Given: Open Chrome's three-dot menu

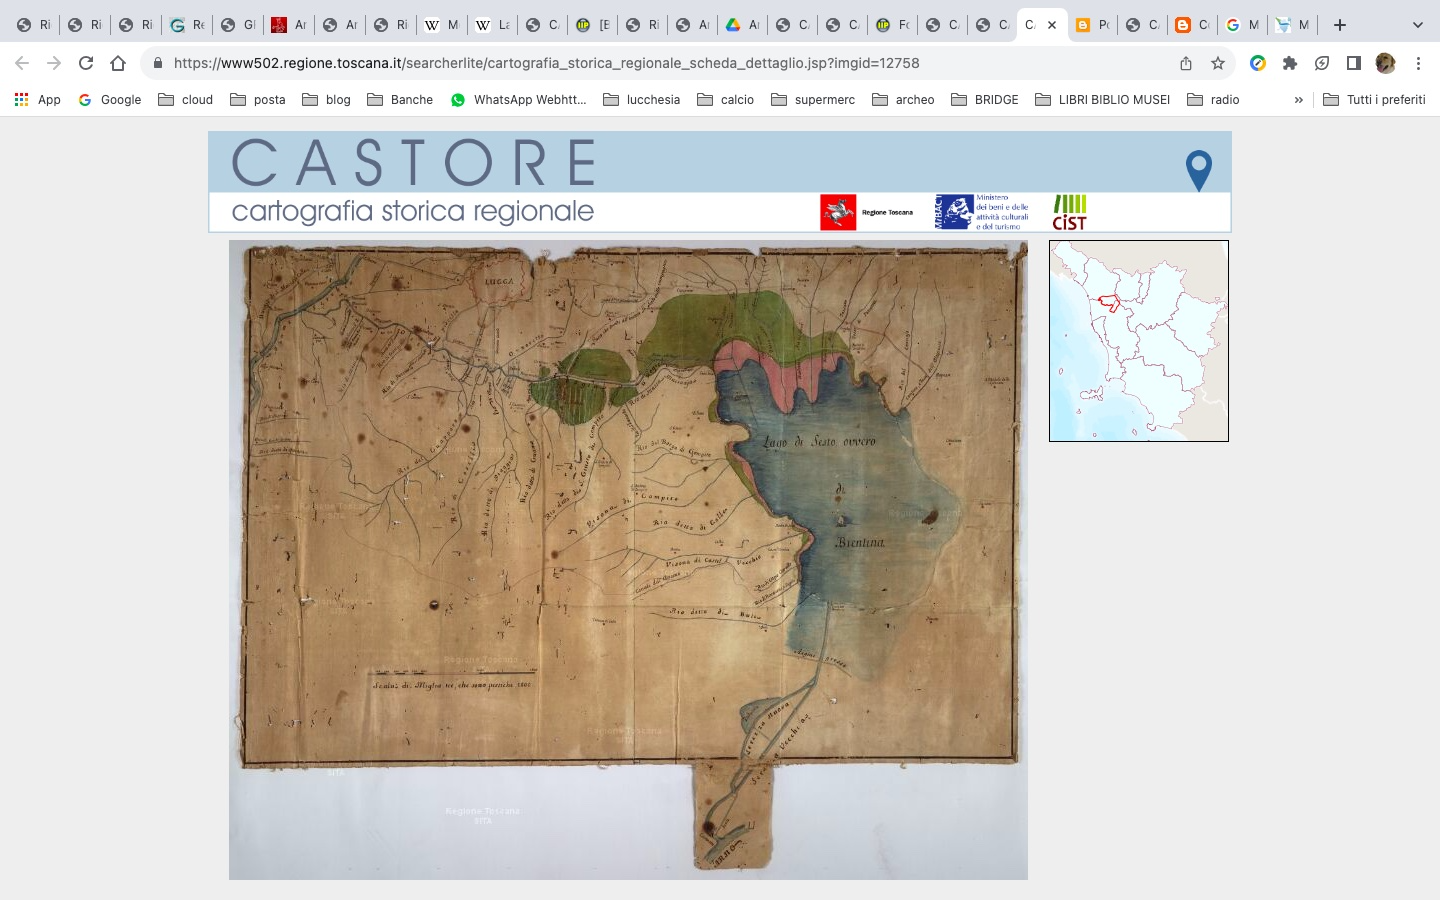Looking at the screenshot, I should pos(1418,63).
